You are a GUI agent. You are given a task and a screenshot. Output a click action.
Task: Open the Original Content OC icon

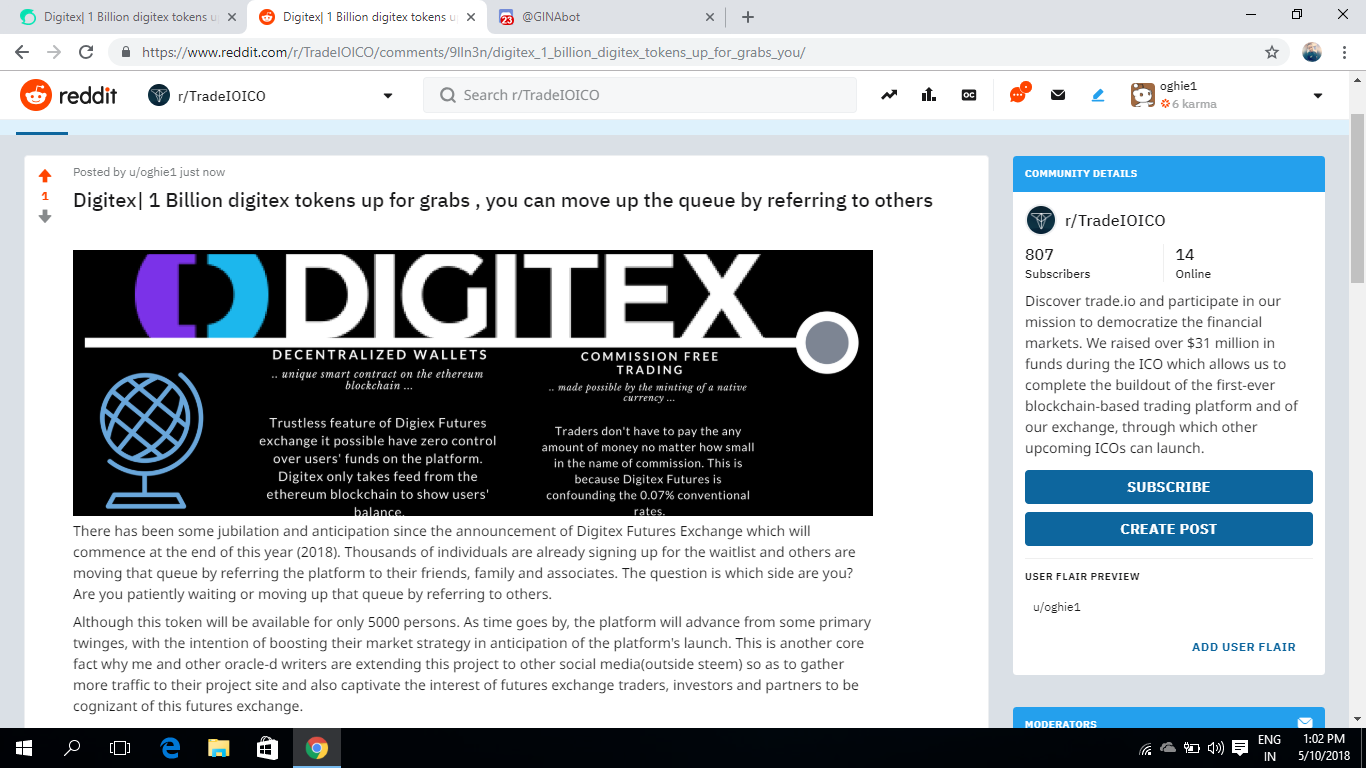tap(968, 95)
